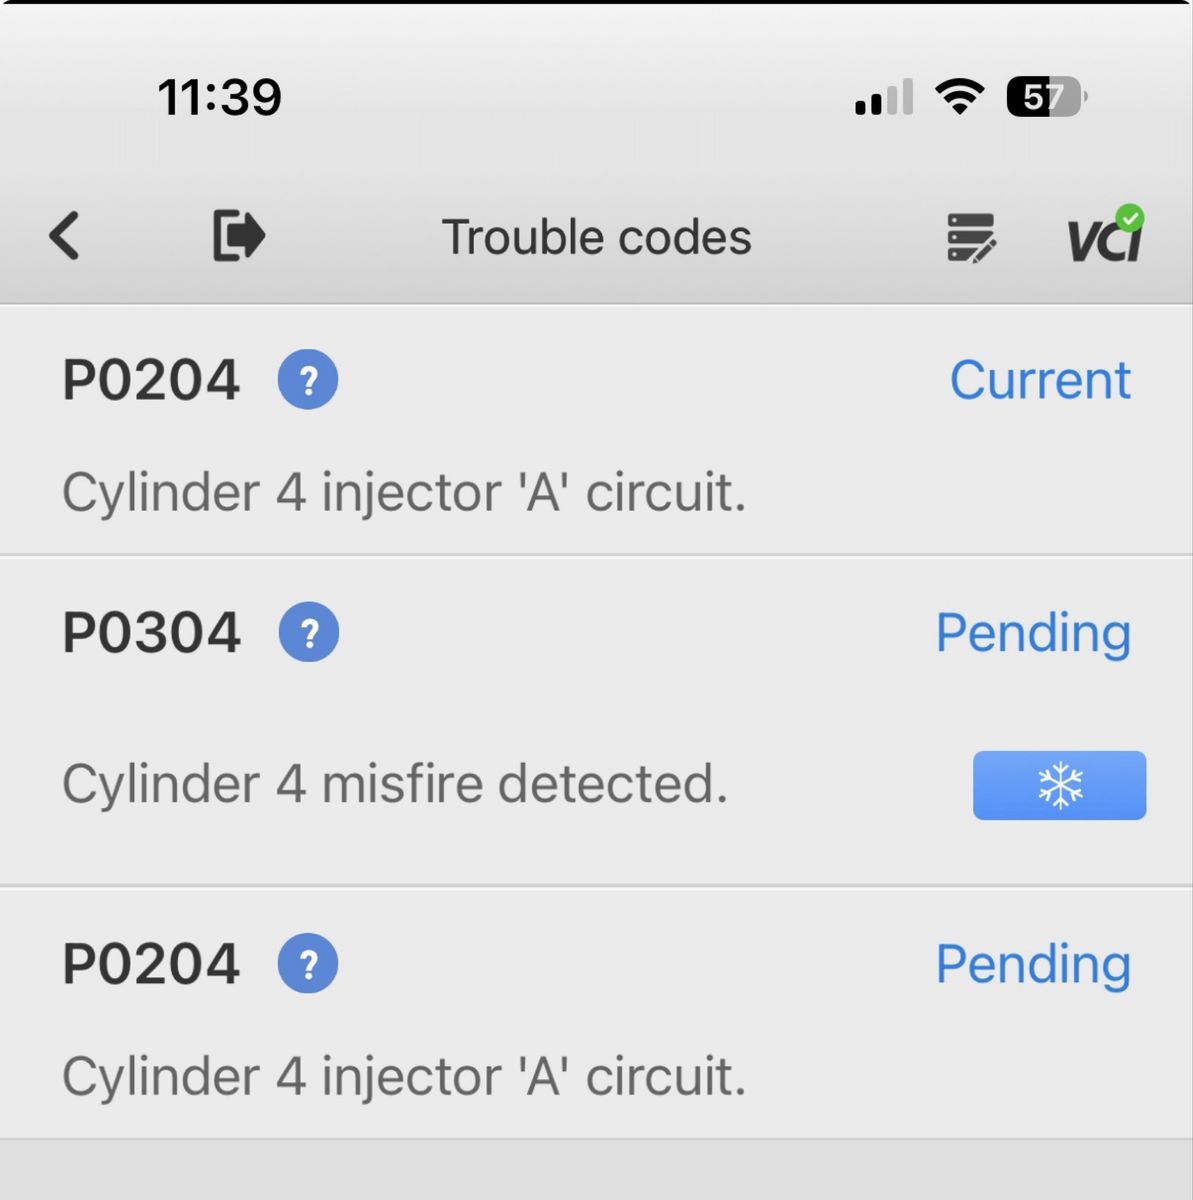Image resolution: width=1193 pixels, height=1200 pixels.
Task: Tap Pending status next to P0304
Action: pyautogui.click(x=1033, y=632)
